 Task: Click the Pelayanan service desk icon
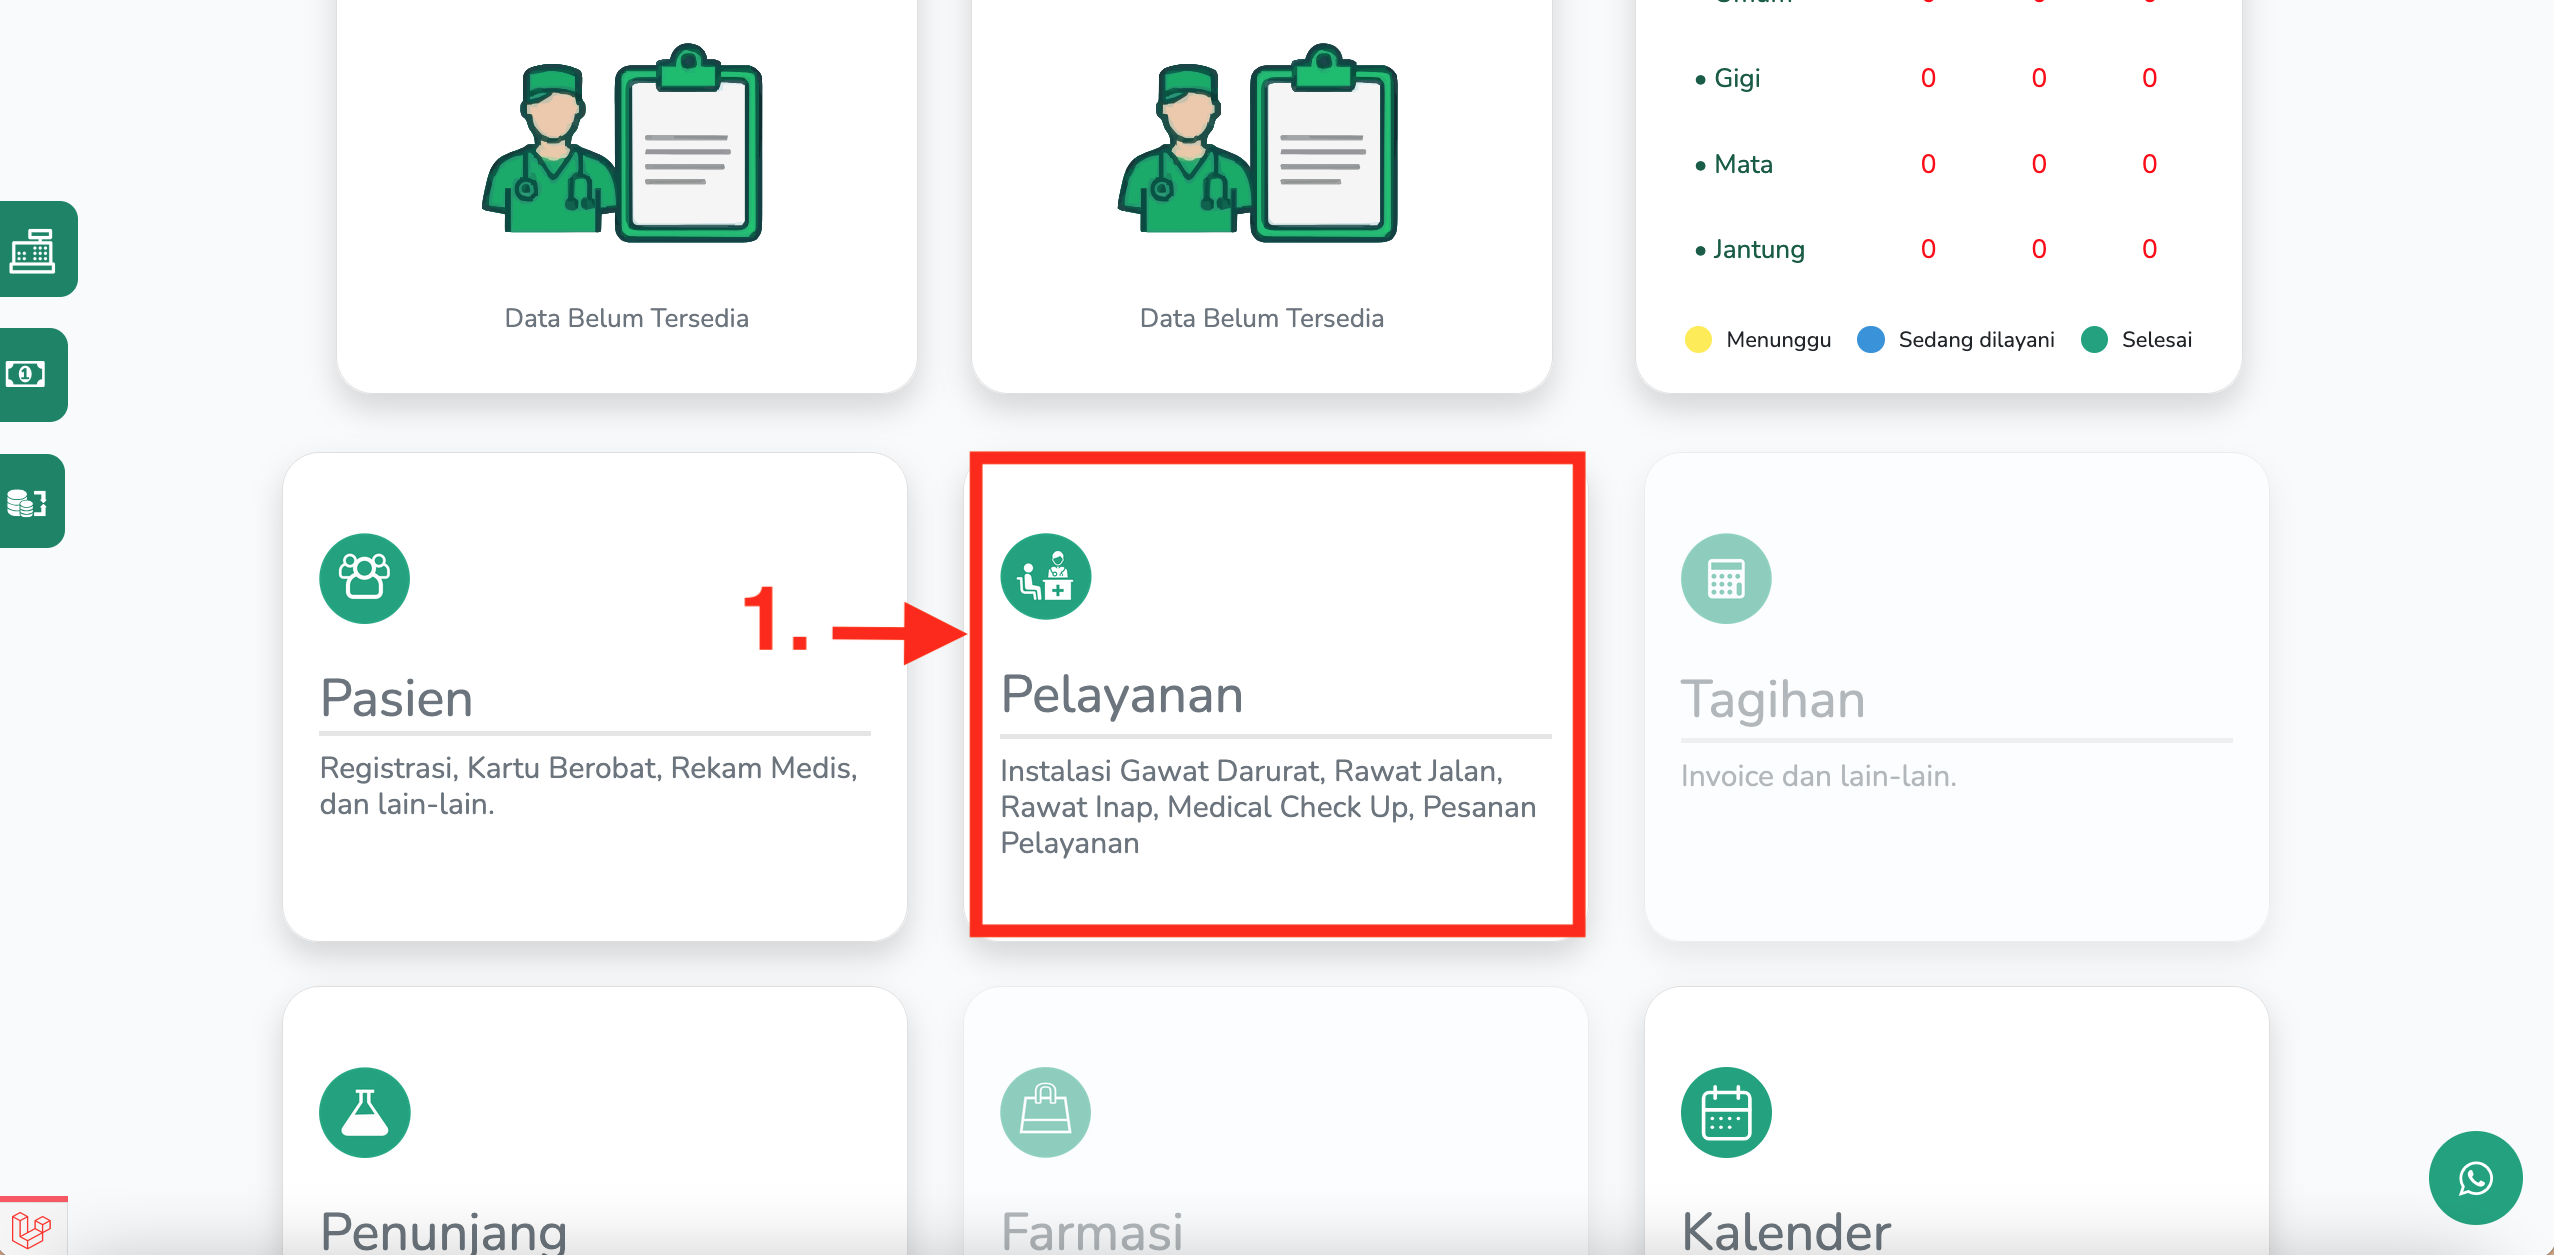1045,577
